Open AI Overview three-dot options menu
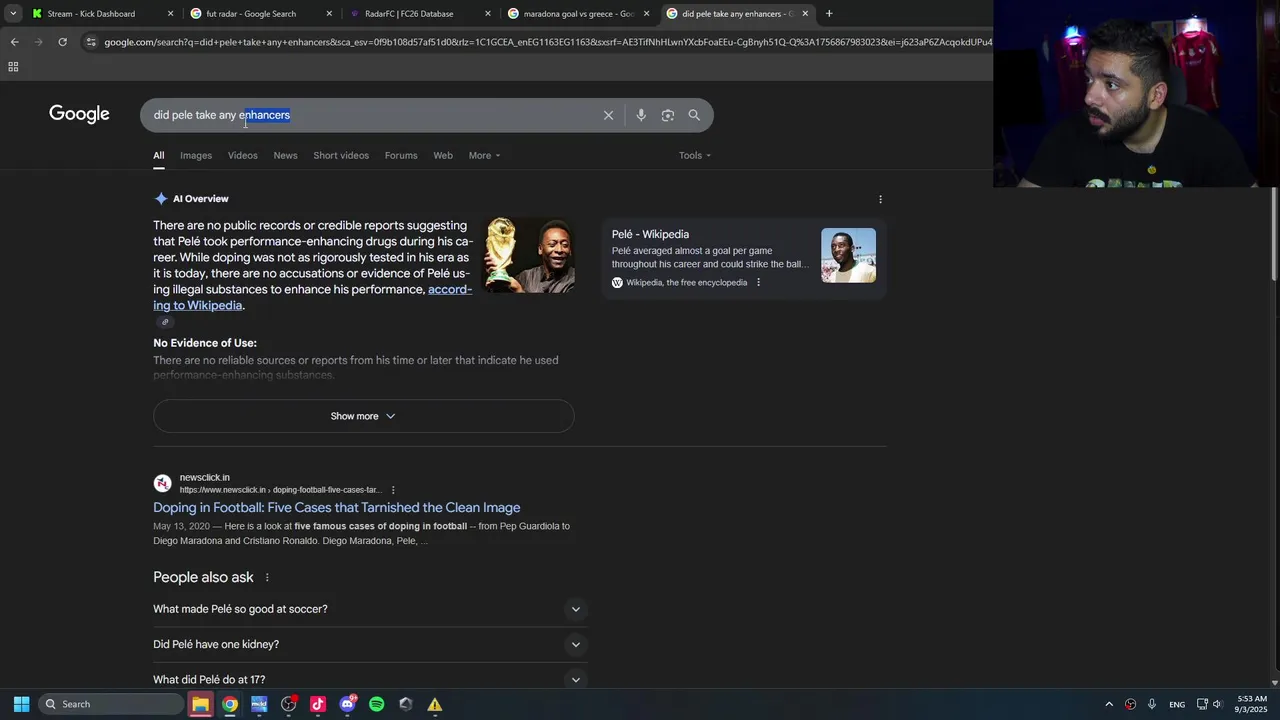This screenshot has width=1280, height=720. [x=880, y=199]
